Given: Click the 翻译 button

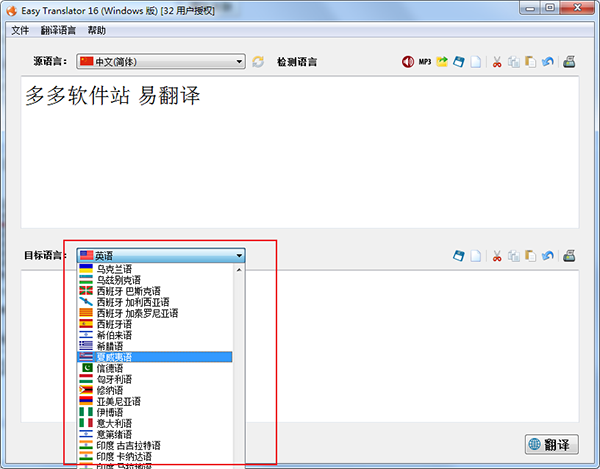Looking at the screenshot, I should pyautogui.click(x=551, y=445).
